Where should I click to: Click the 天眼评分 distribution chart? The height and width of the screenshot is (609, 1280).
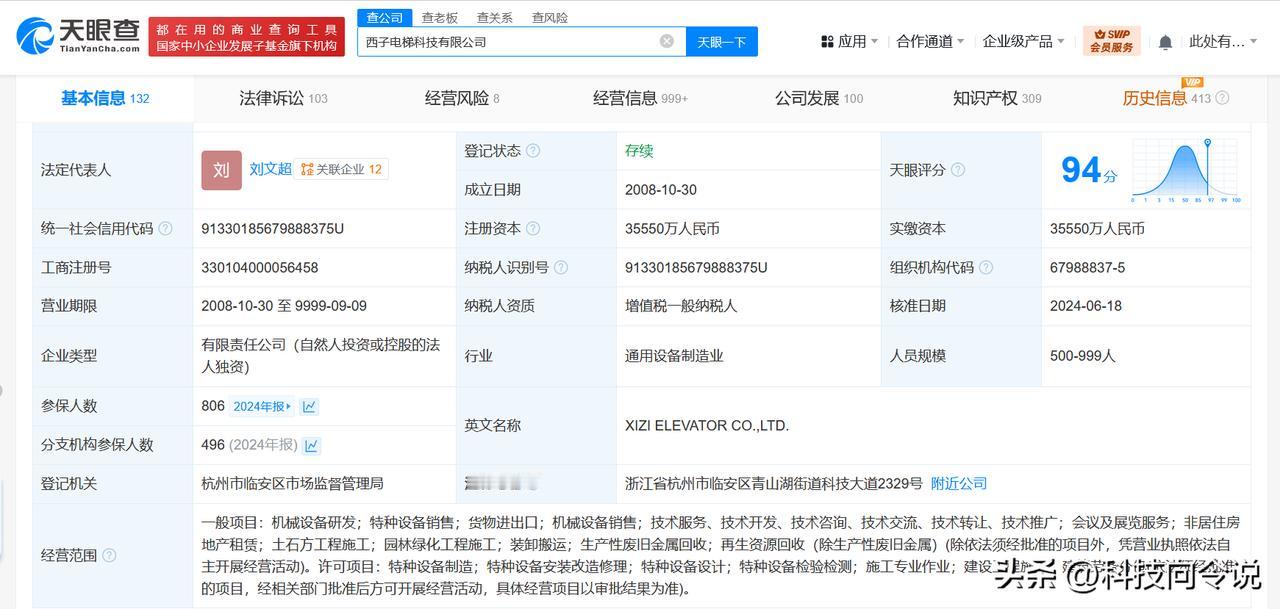pos(1187,171)
